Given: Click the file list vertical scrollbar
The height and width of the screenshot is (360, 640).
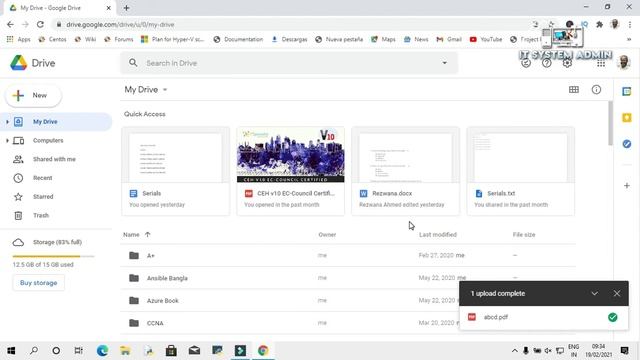Looking at the screenshot, I should (x=610, y=123).
